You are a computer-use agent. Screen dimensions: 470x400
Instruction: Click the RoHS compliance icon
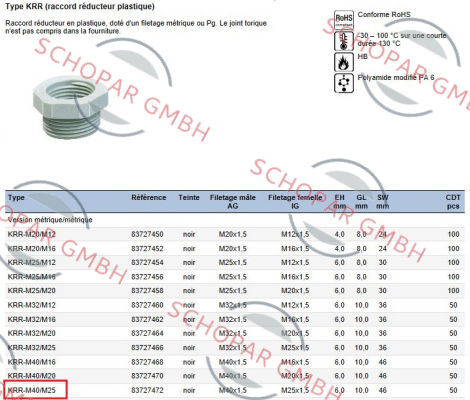[344, 20]
